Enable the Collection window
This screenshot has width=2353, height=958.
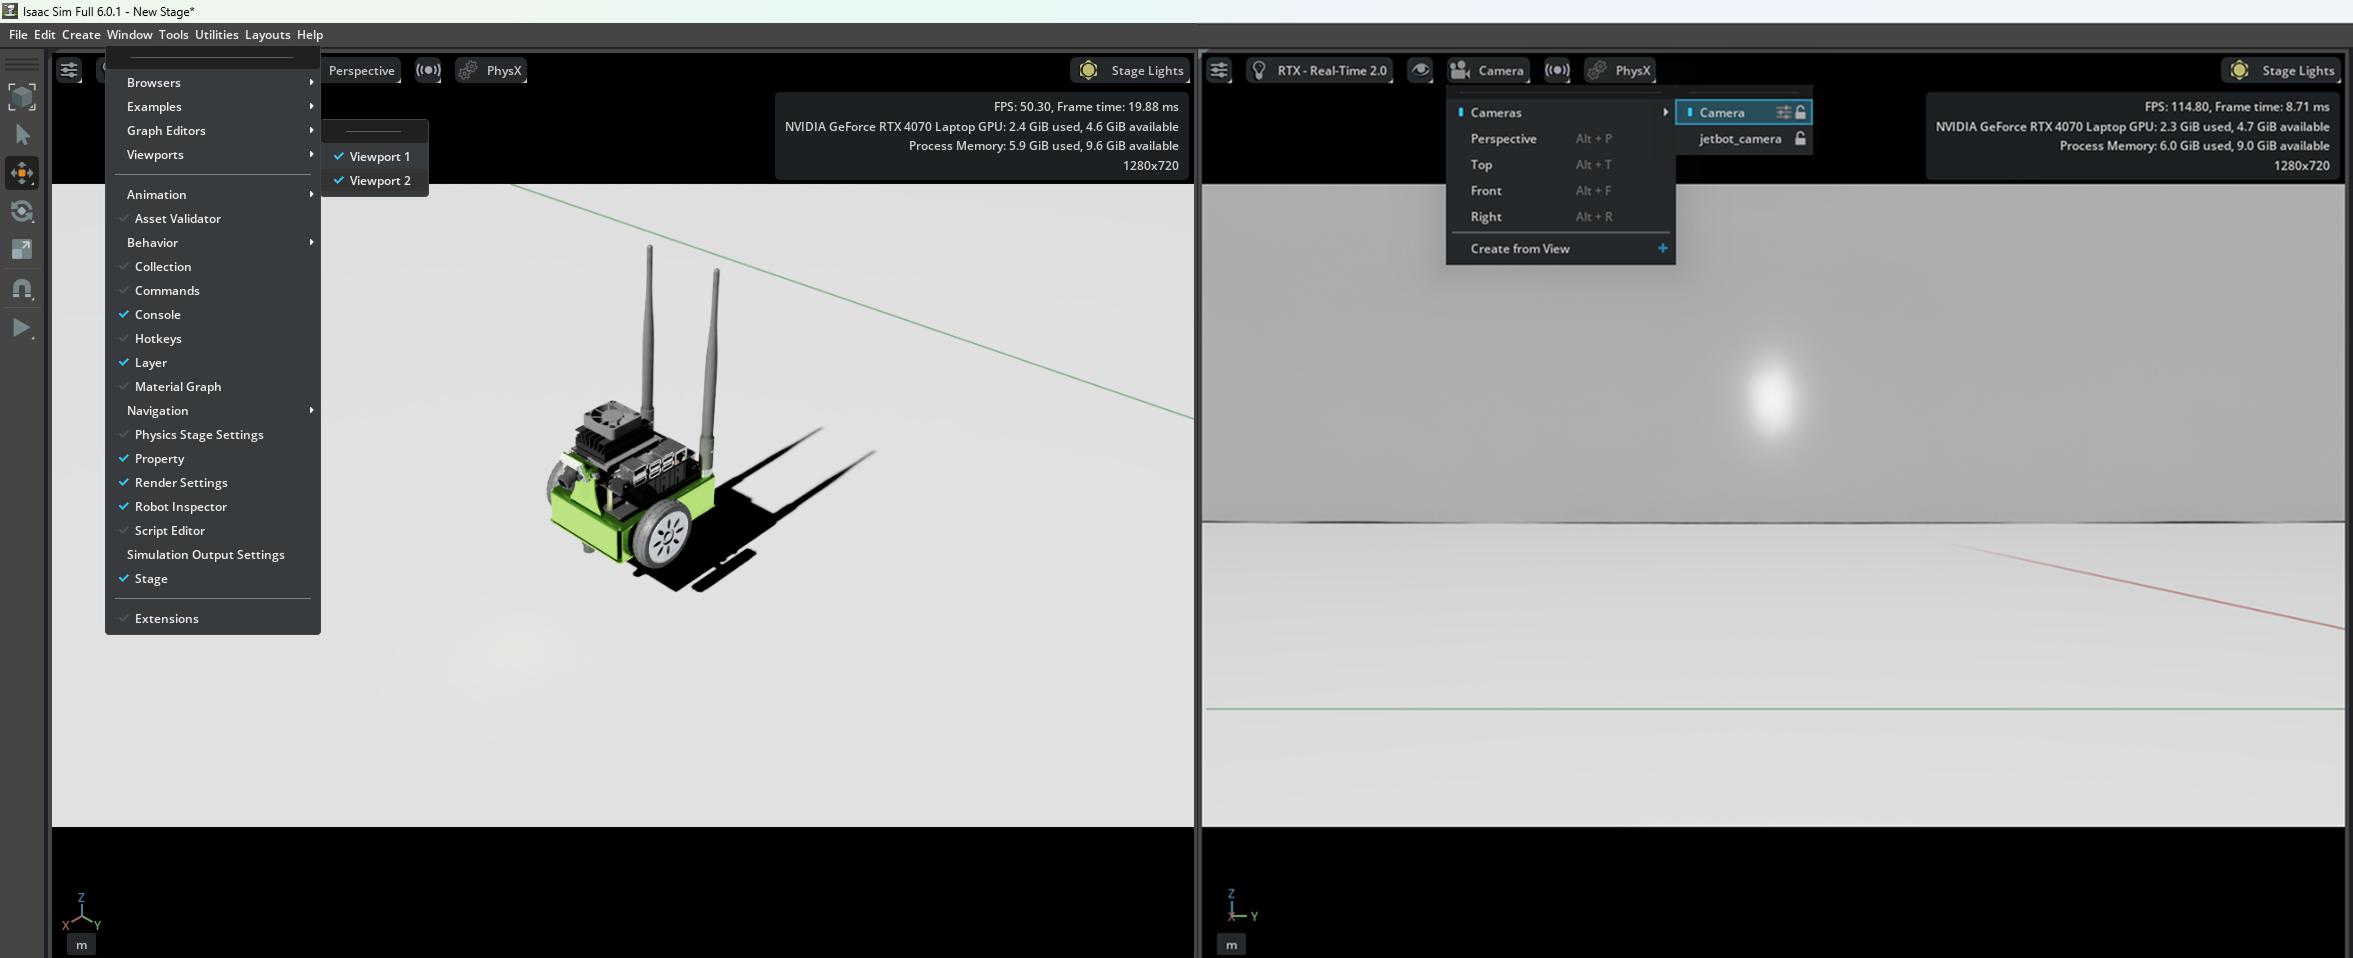tap(213, 267)
